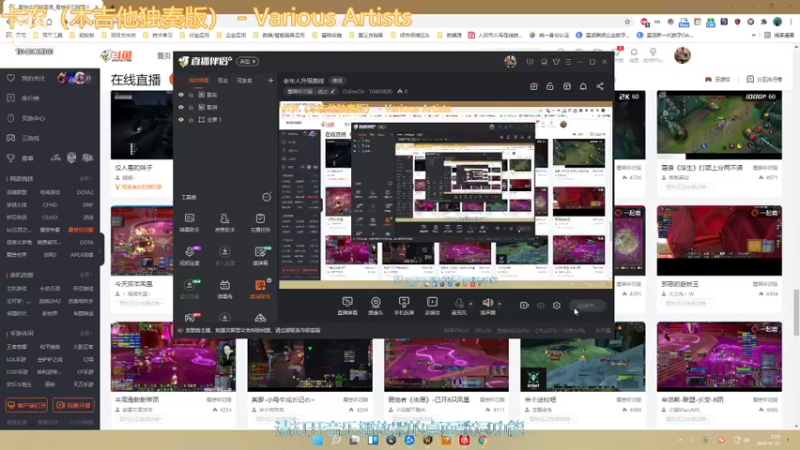The width and height of the screenshot is (800, 450).
Task: Toggle lock on 全屏 1 source
Action: (191, 119)
